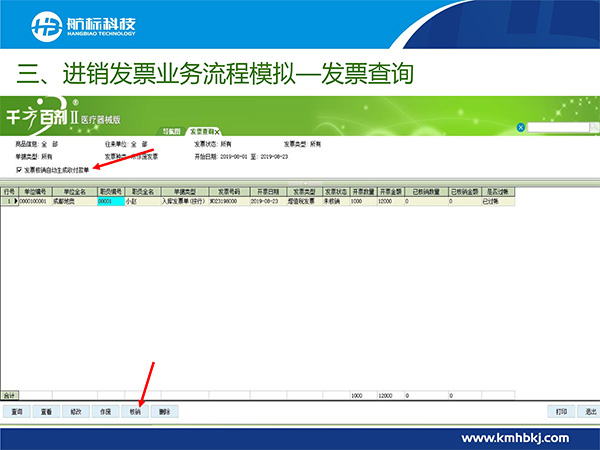The image size is (600, 450).
Task: Click the 查询 button
Action: point(17,412)
